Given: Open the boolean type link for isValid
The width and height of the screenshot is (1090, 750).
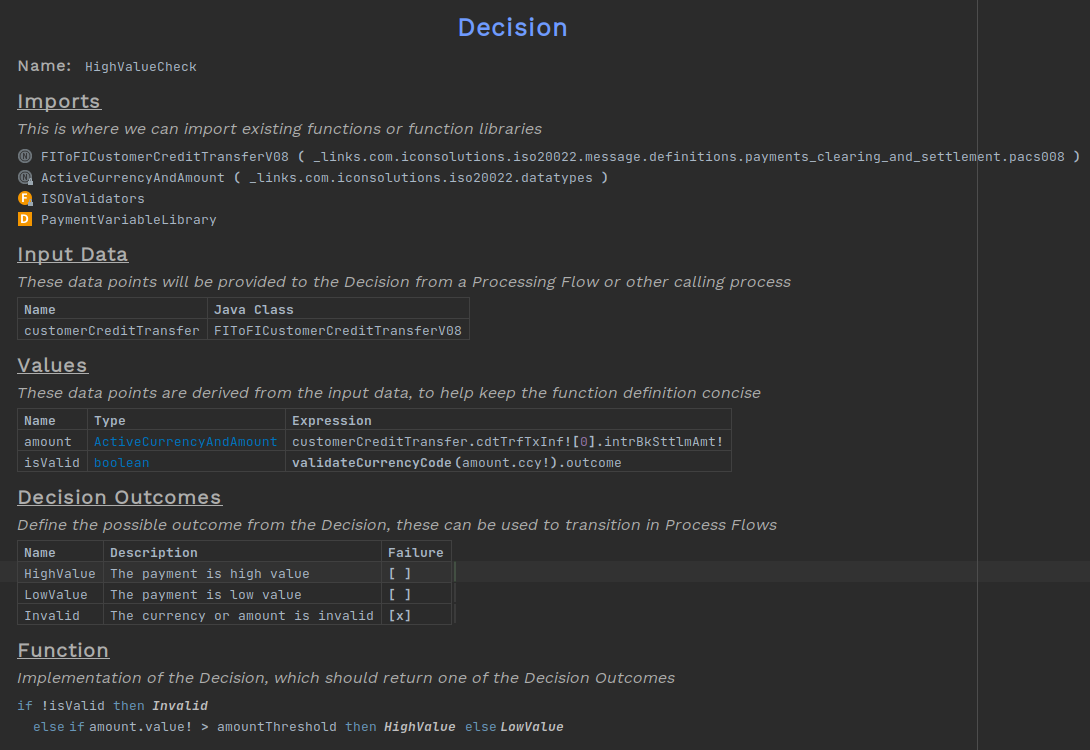Looking at the screenshot, I should [x=121, y=462].
